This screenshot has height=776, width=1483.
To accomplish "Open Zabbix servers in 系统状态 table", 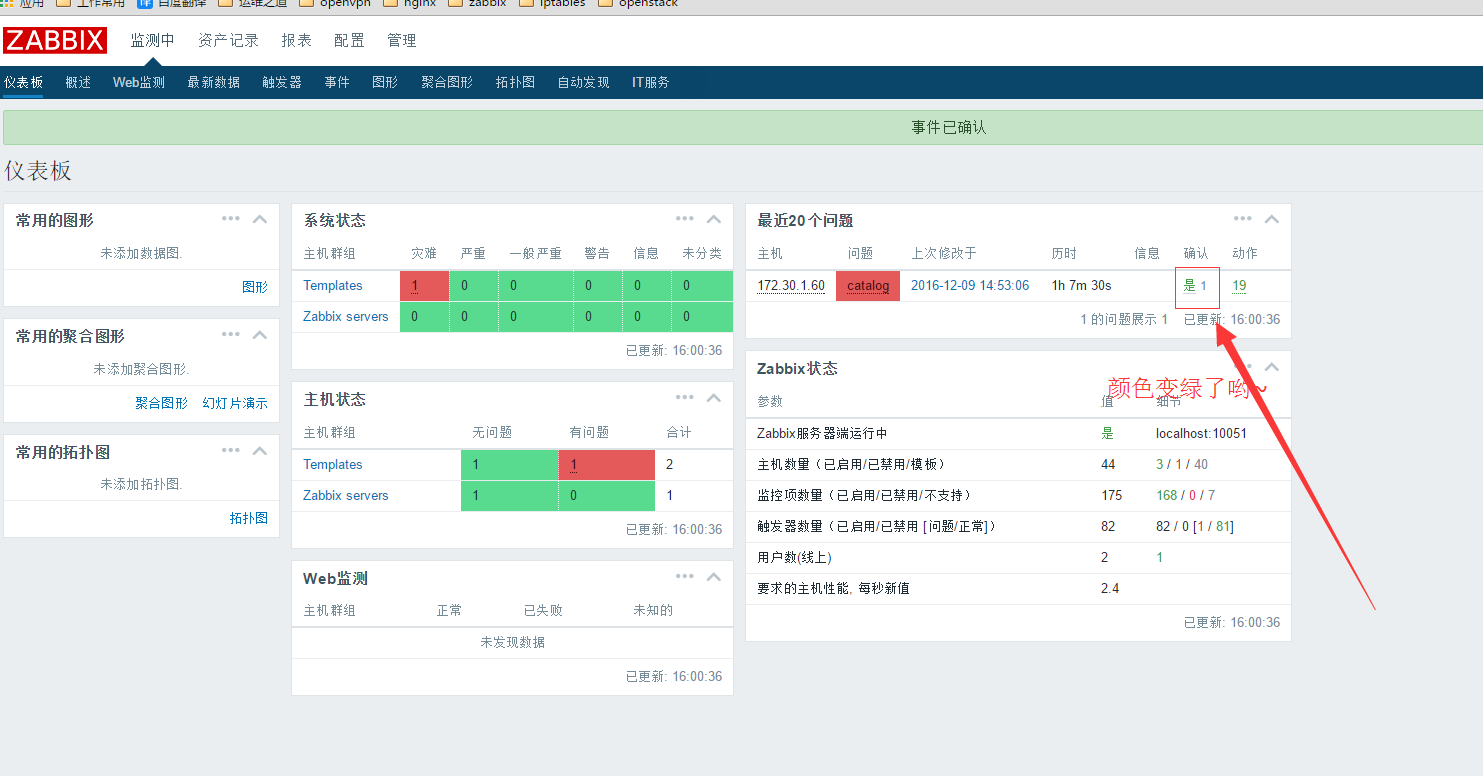I will 346,317.
